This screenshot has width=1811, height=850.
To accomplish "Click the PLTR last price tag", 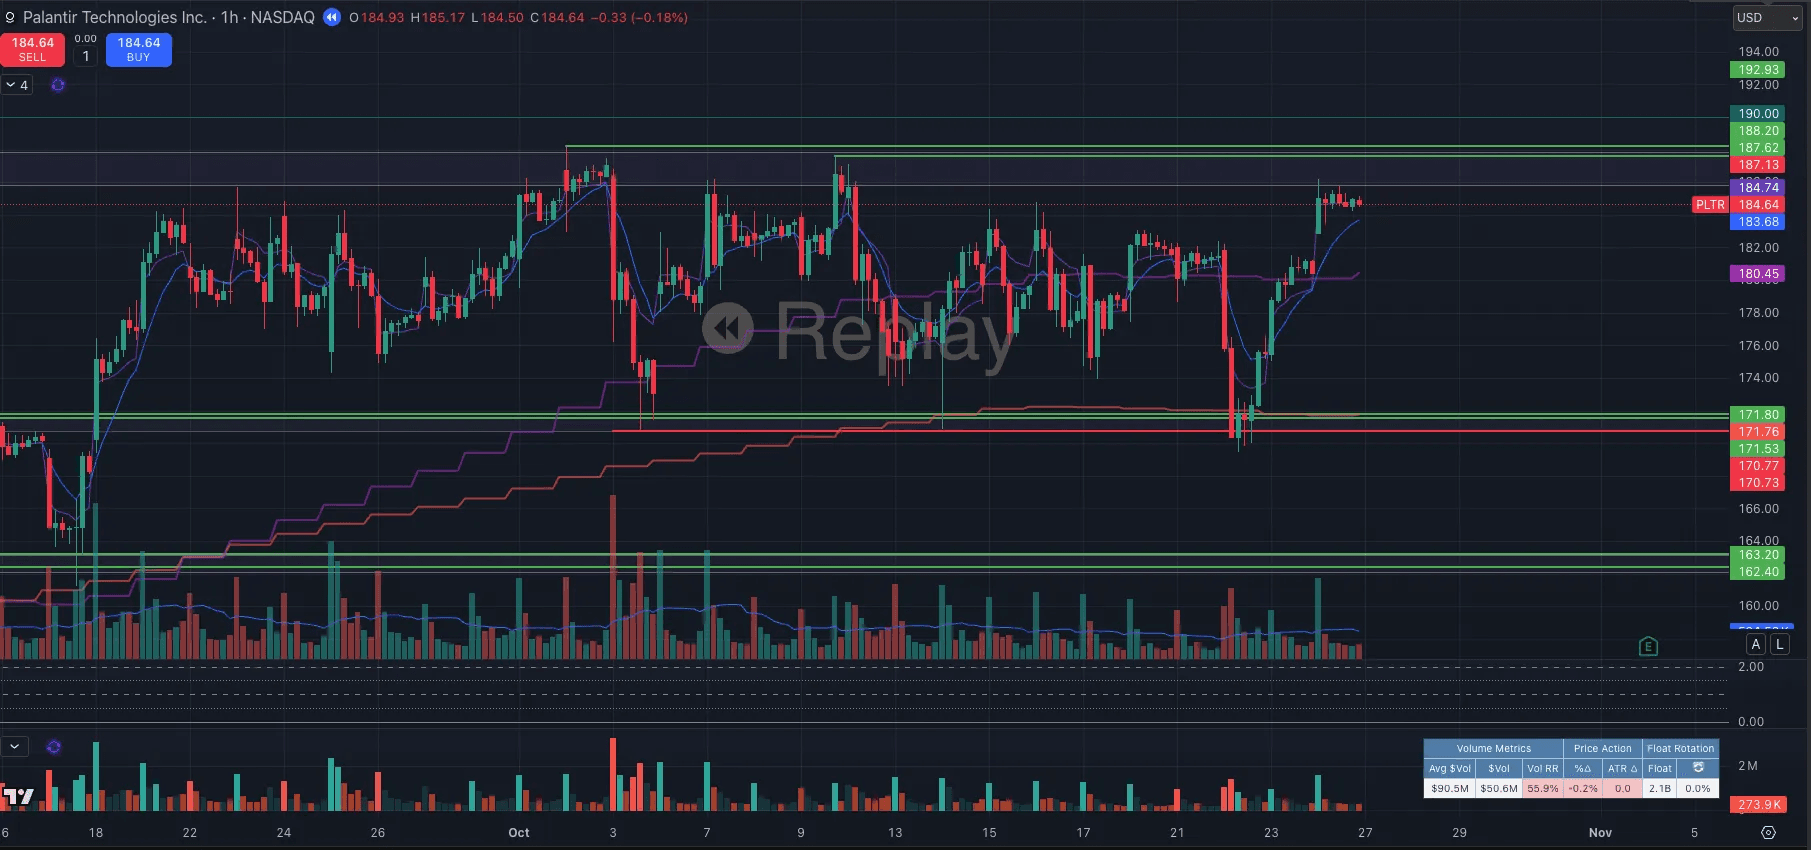I will tap(1710, 205).
